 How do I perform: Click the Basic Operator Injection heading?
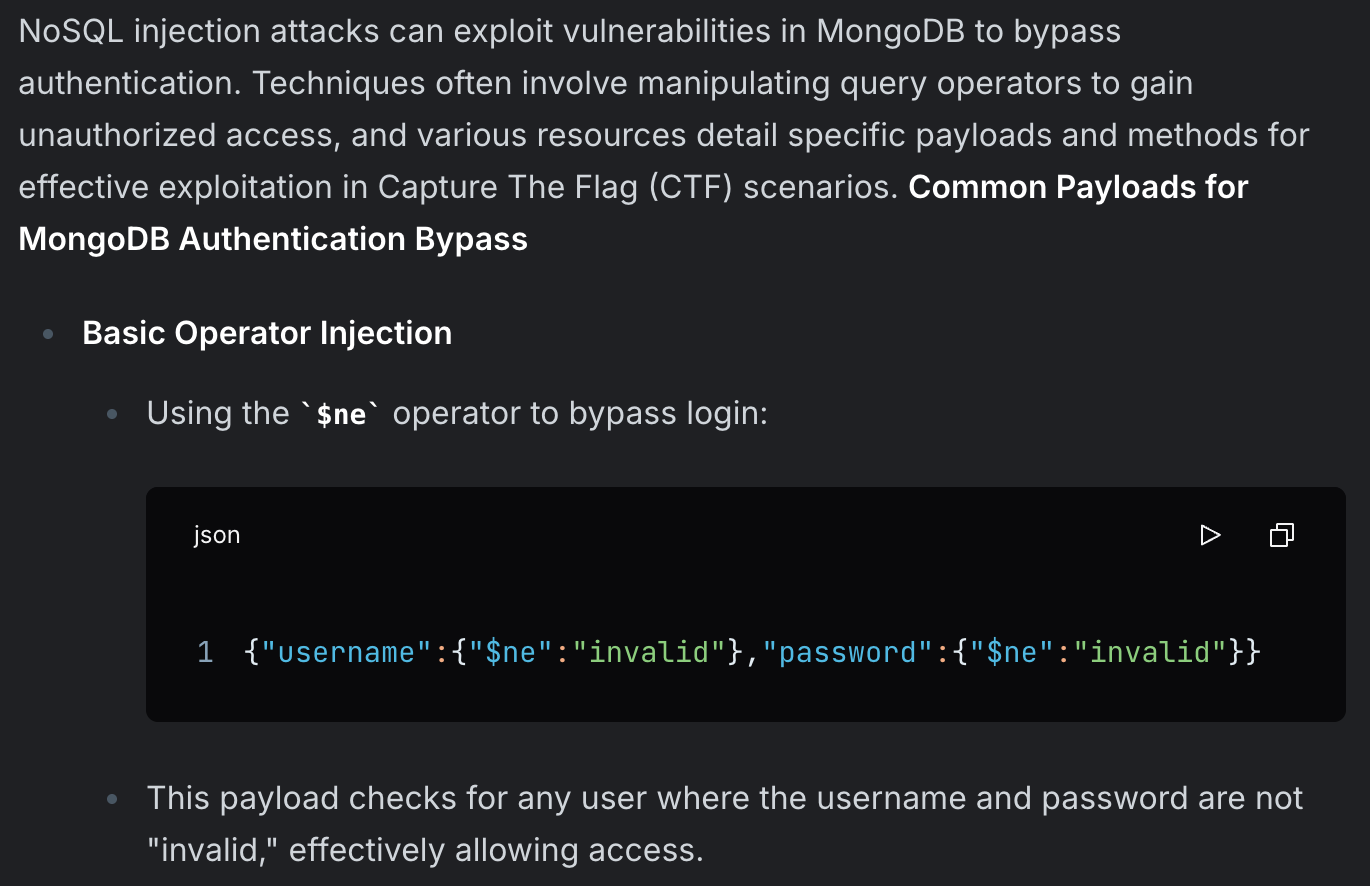pos(267,333)
